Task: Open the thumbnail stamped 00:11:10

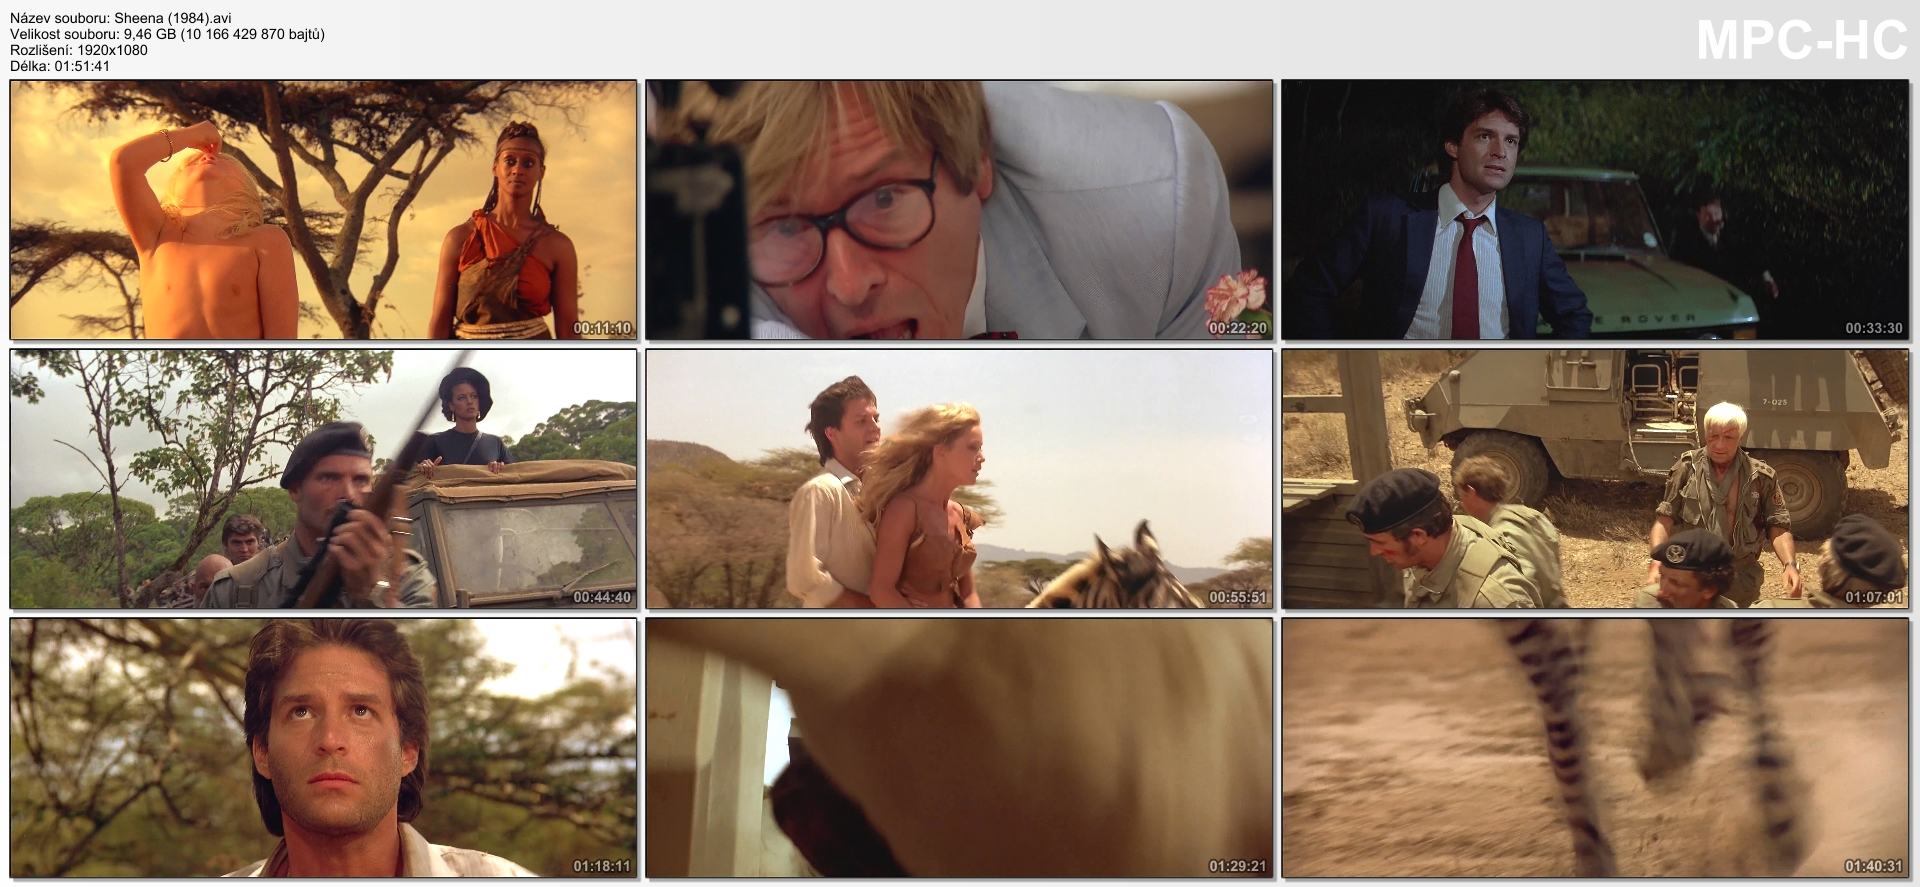Action: (323, 210)
